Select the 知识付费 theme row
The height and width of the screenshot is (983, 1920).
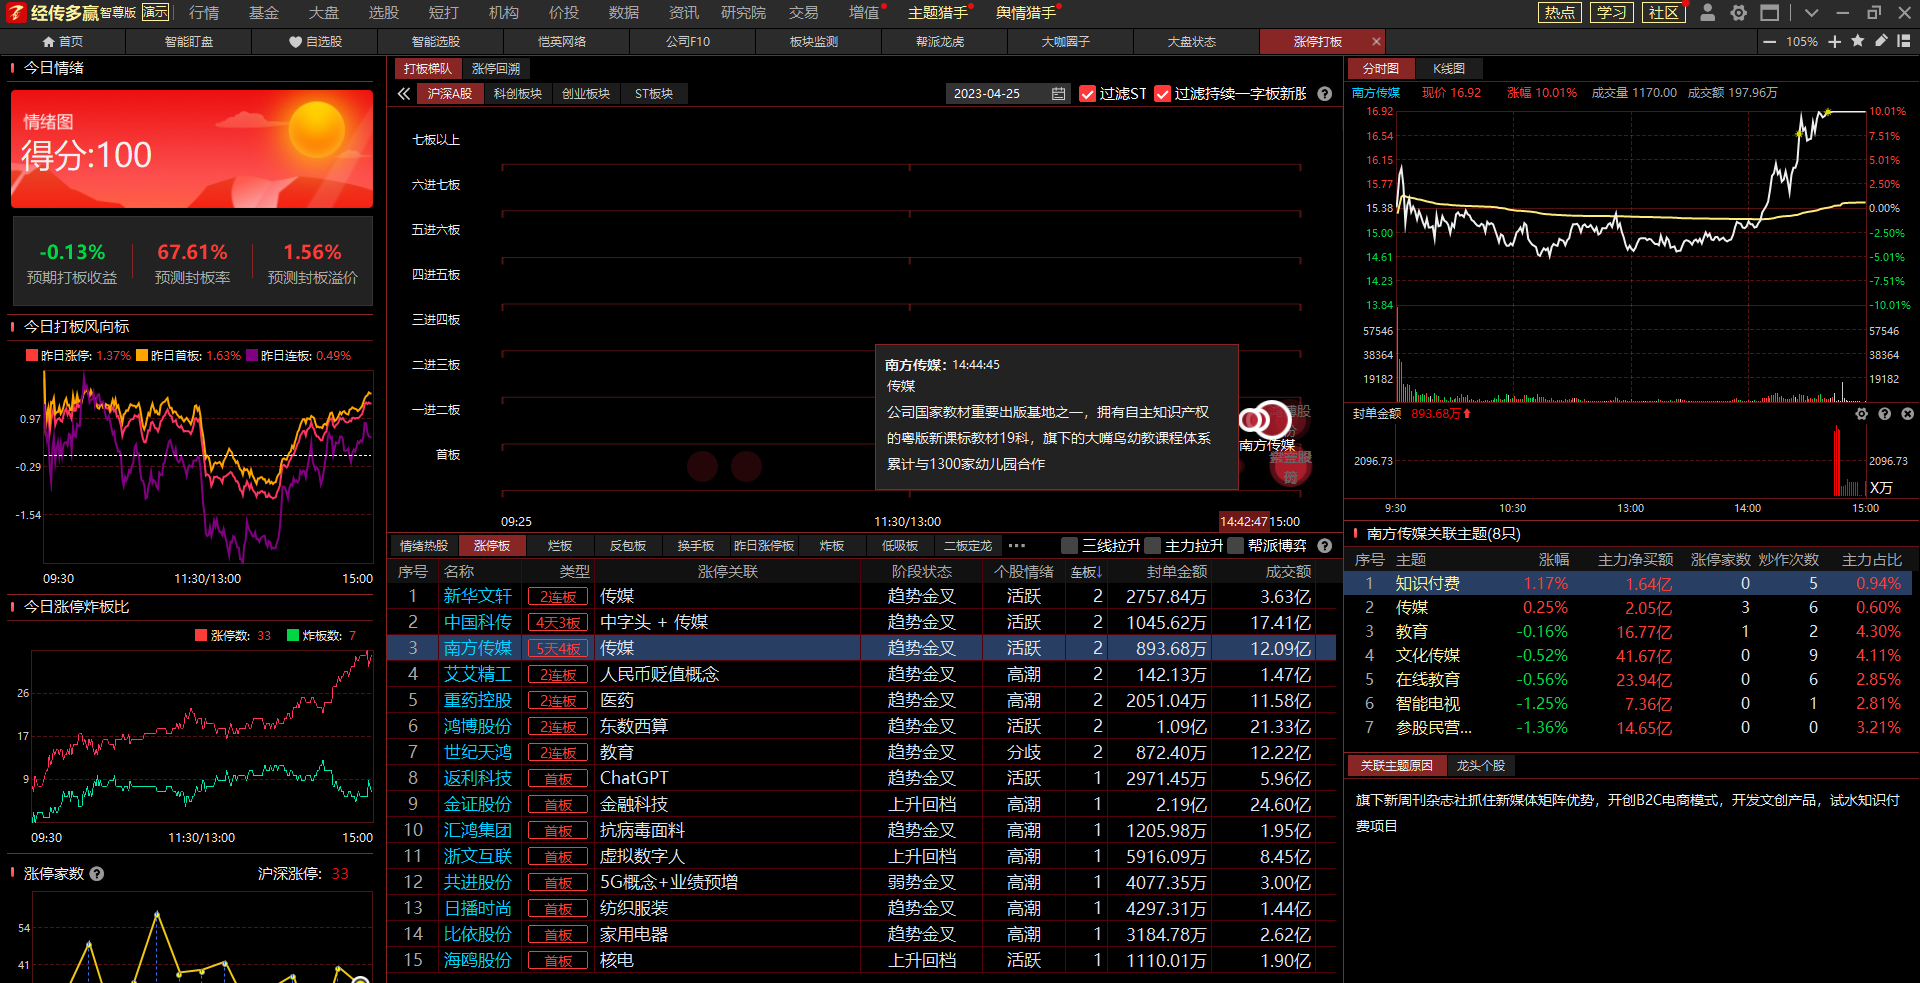coord(1629,584)
